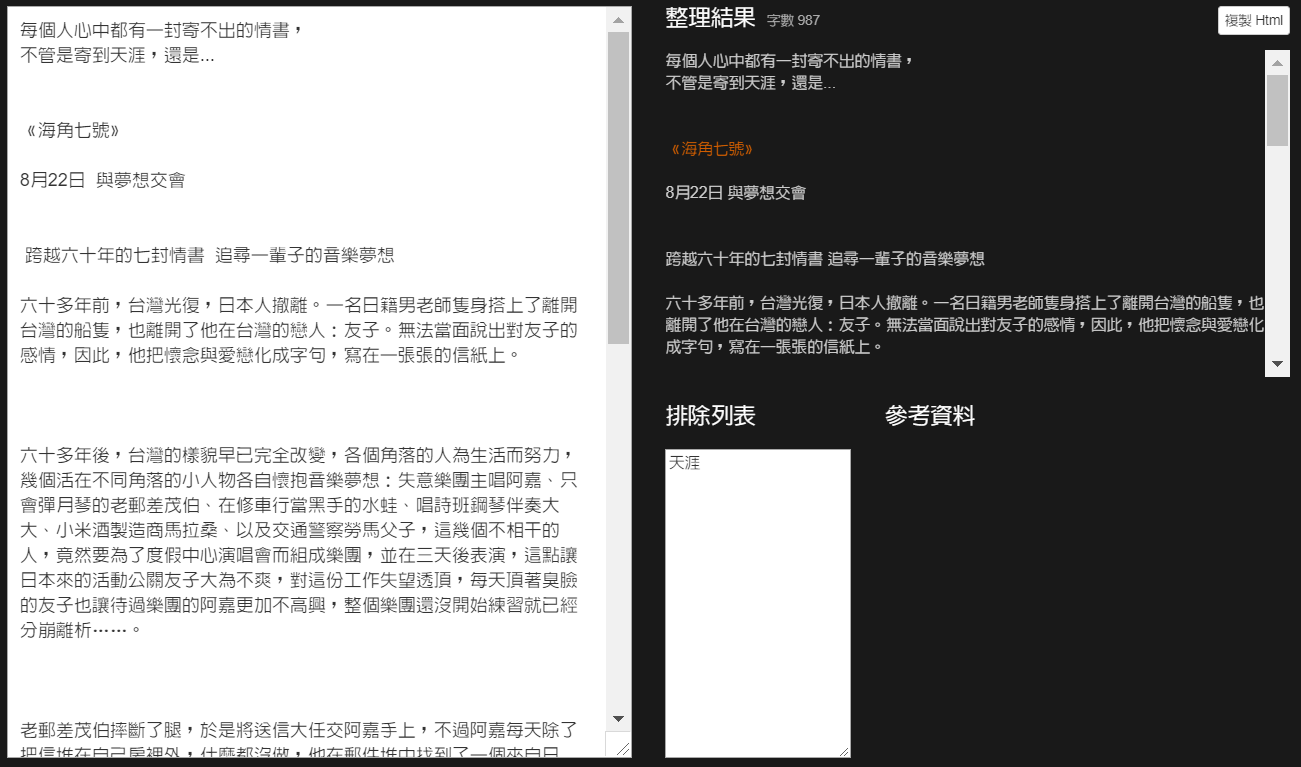
Task: Click the 排除列表 heading
Action: pyautogui.click(x=710, y=416)
